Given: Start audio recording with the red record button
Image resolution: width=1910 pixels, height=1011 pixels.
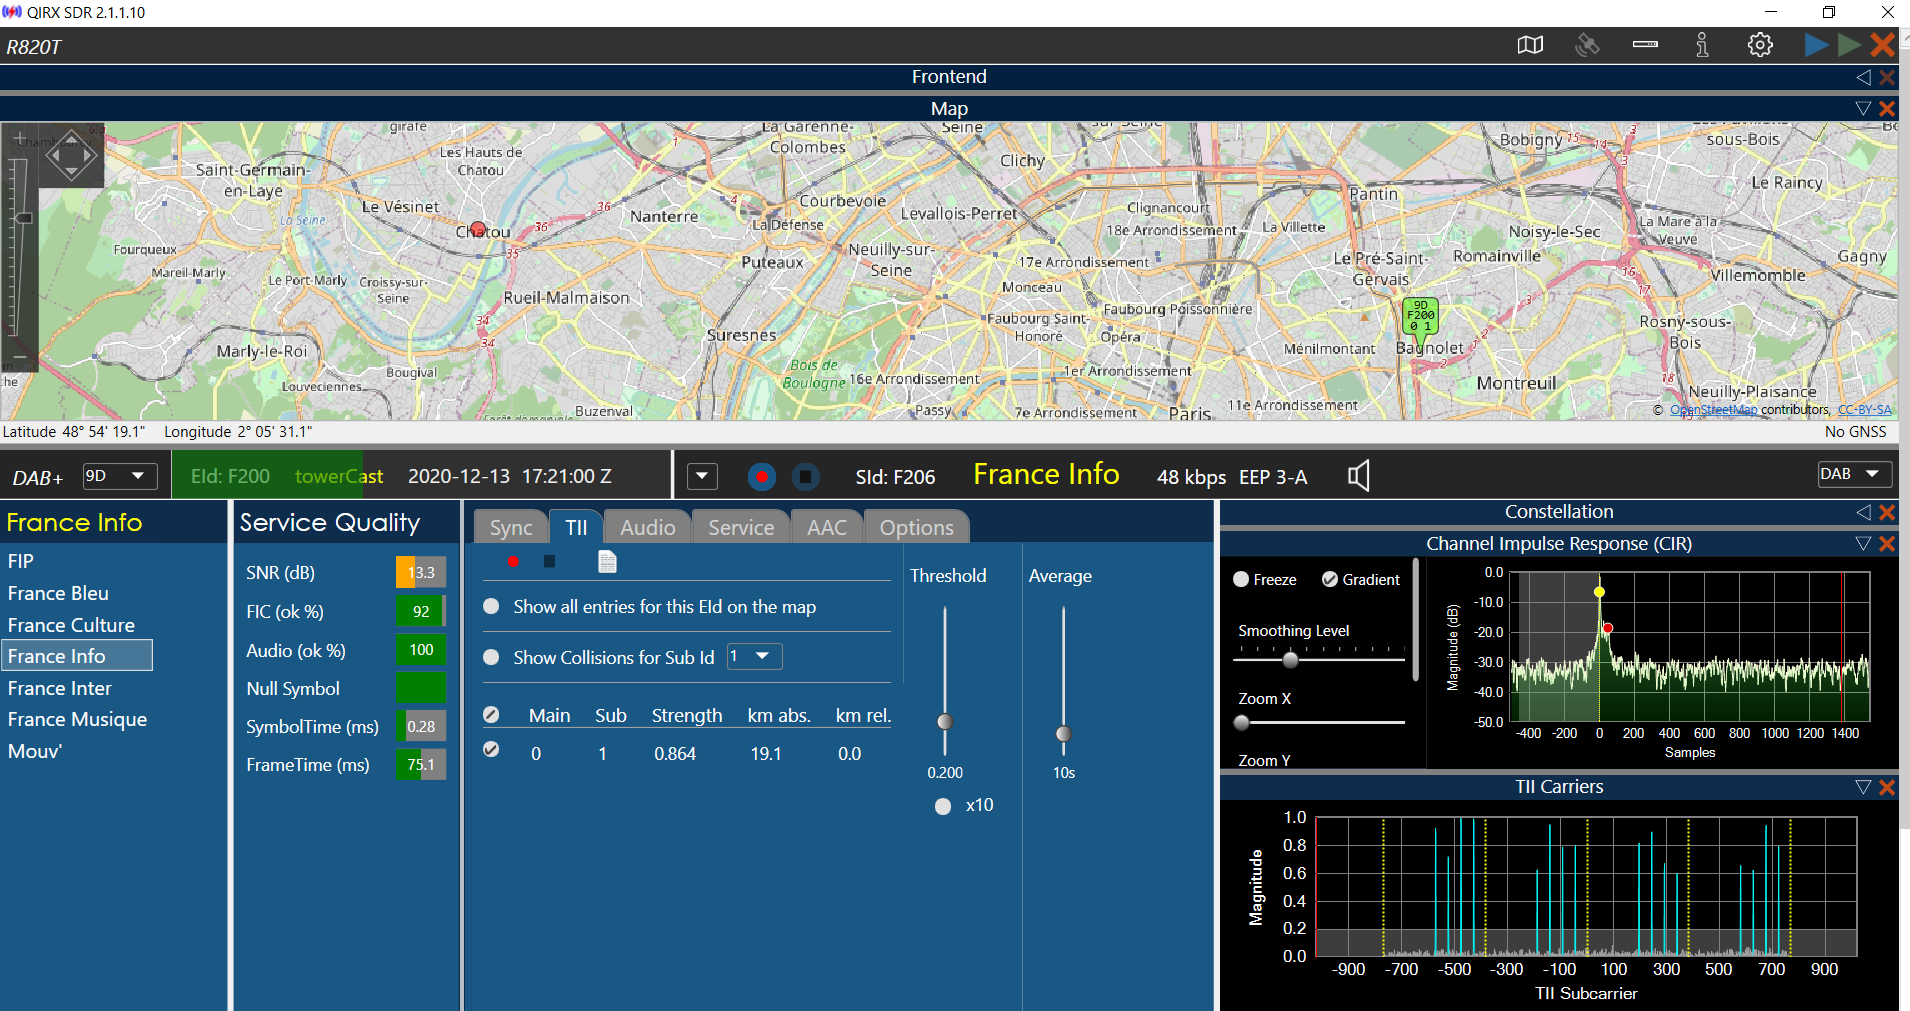Looking at the screenshot, I should (762, 477).
